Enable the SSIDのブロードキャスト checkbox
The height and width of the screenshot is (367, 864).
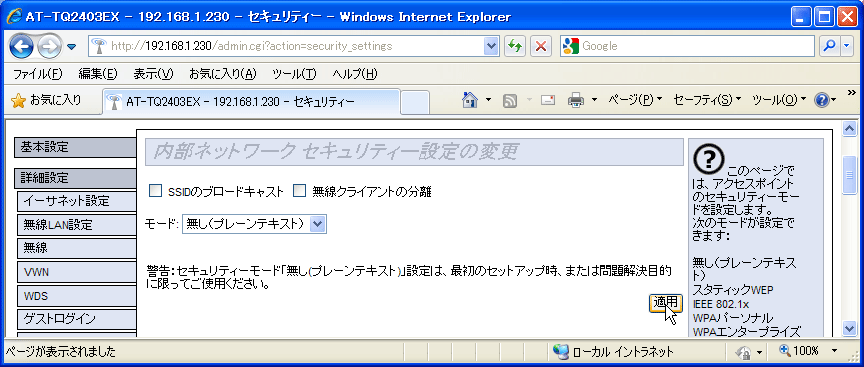pos(156,191)
